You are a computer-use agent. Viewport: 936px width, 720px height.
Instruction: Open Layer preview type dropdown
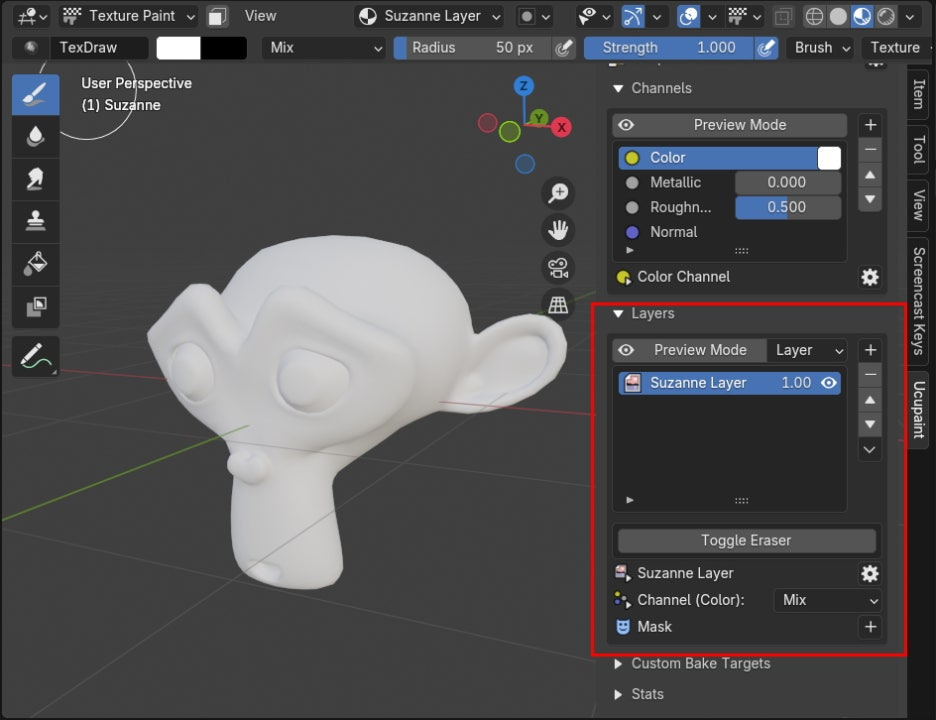pyautogui.click(x=808, y=350)
